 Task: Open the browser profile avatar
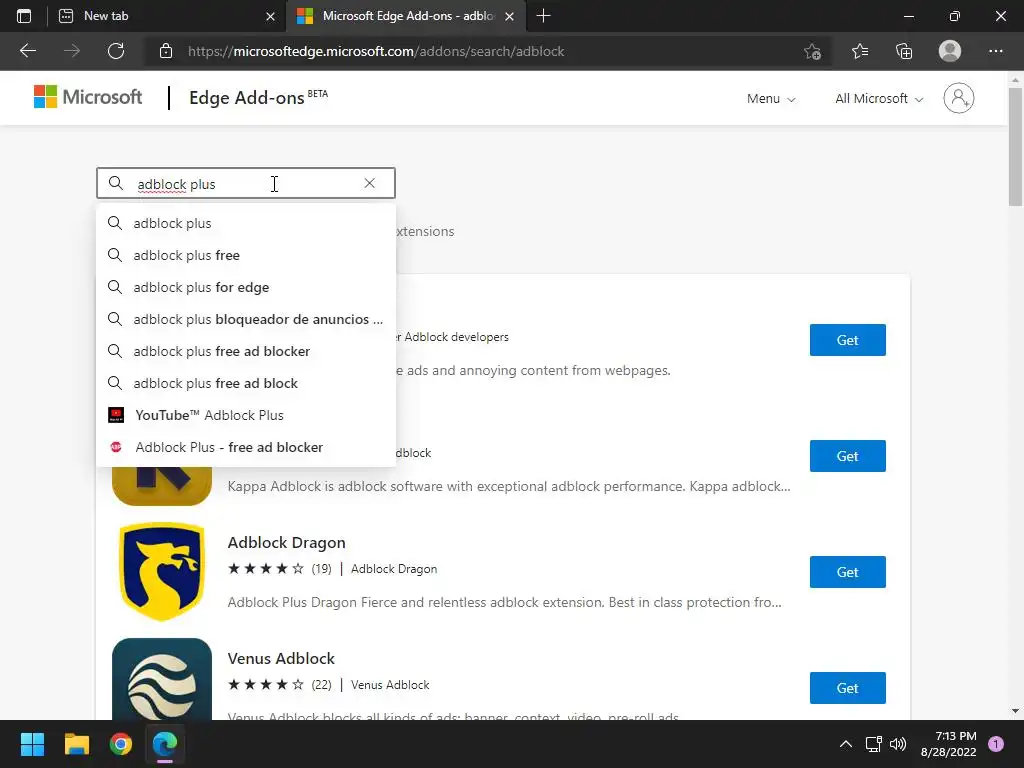point(950,51)
